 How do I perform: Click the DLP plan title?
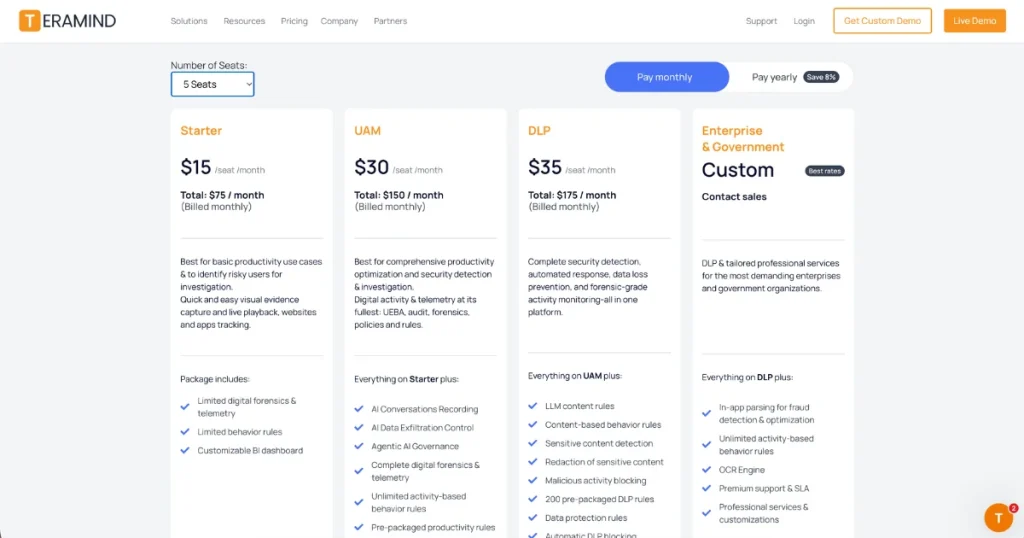(539, 131)
